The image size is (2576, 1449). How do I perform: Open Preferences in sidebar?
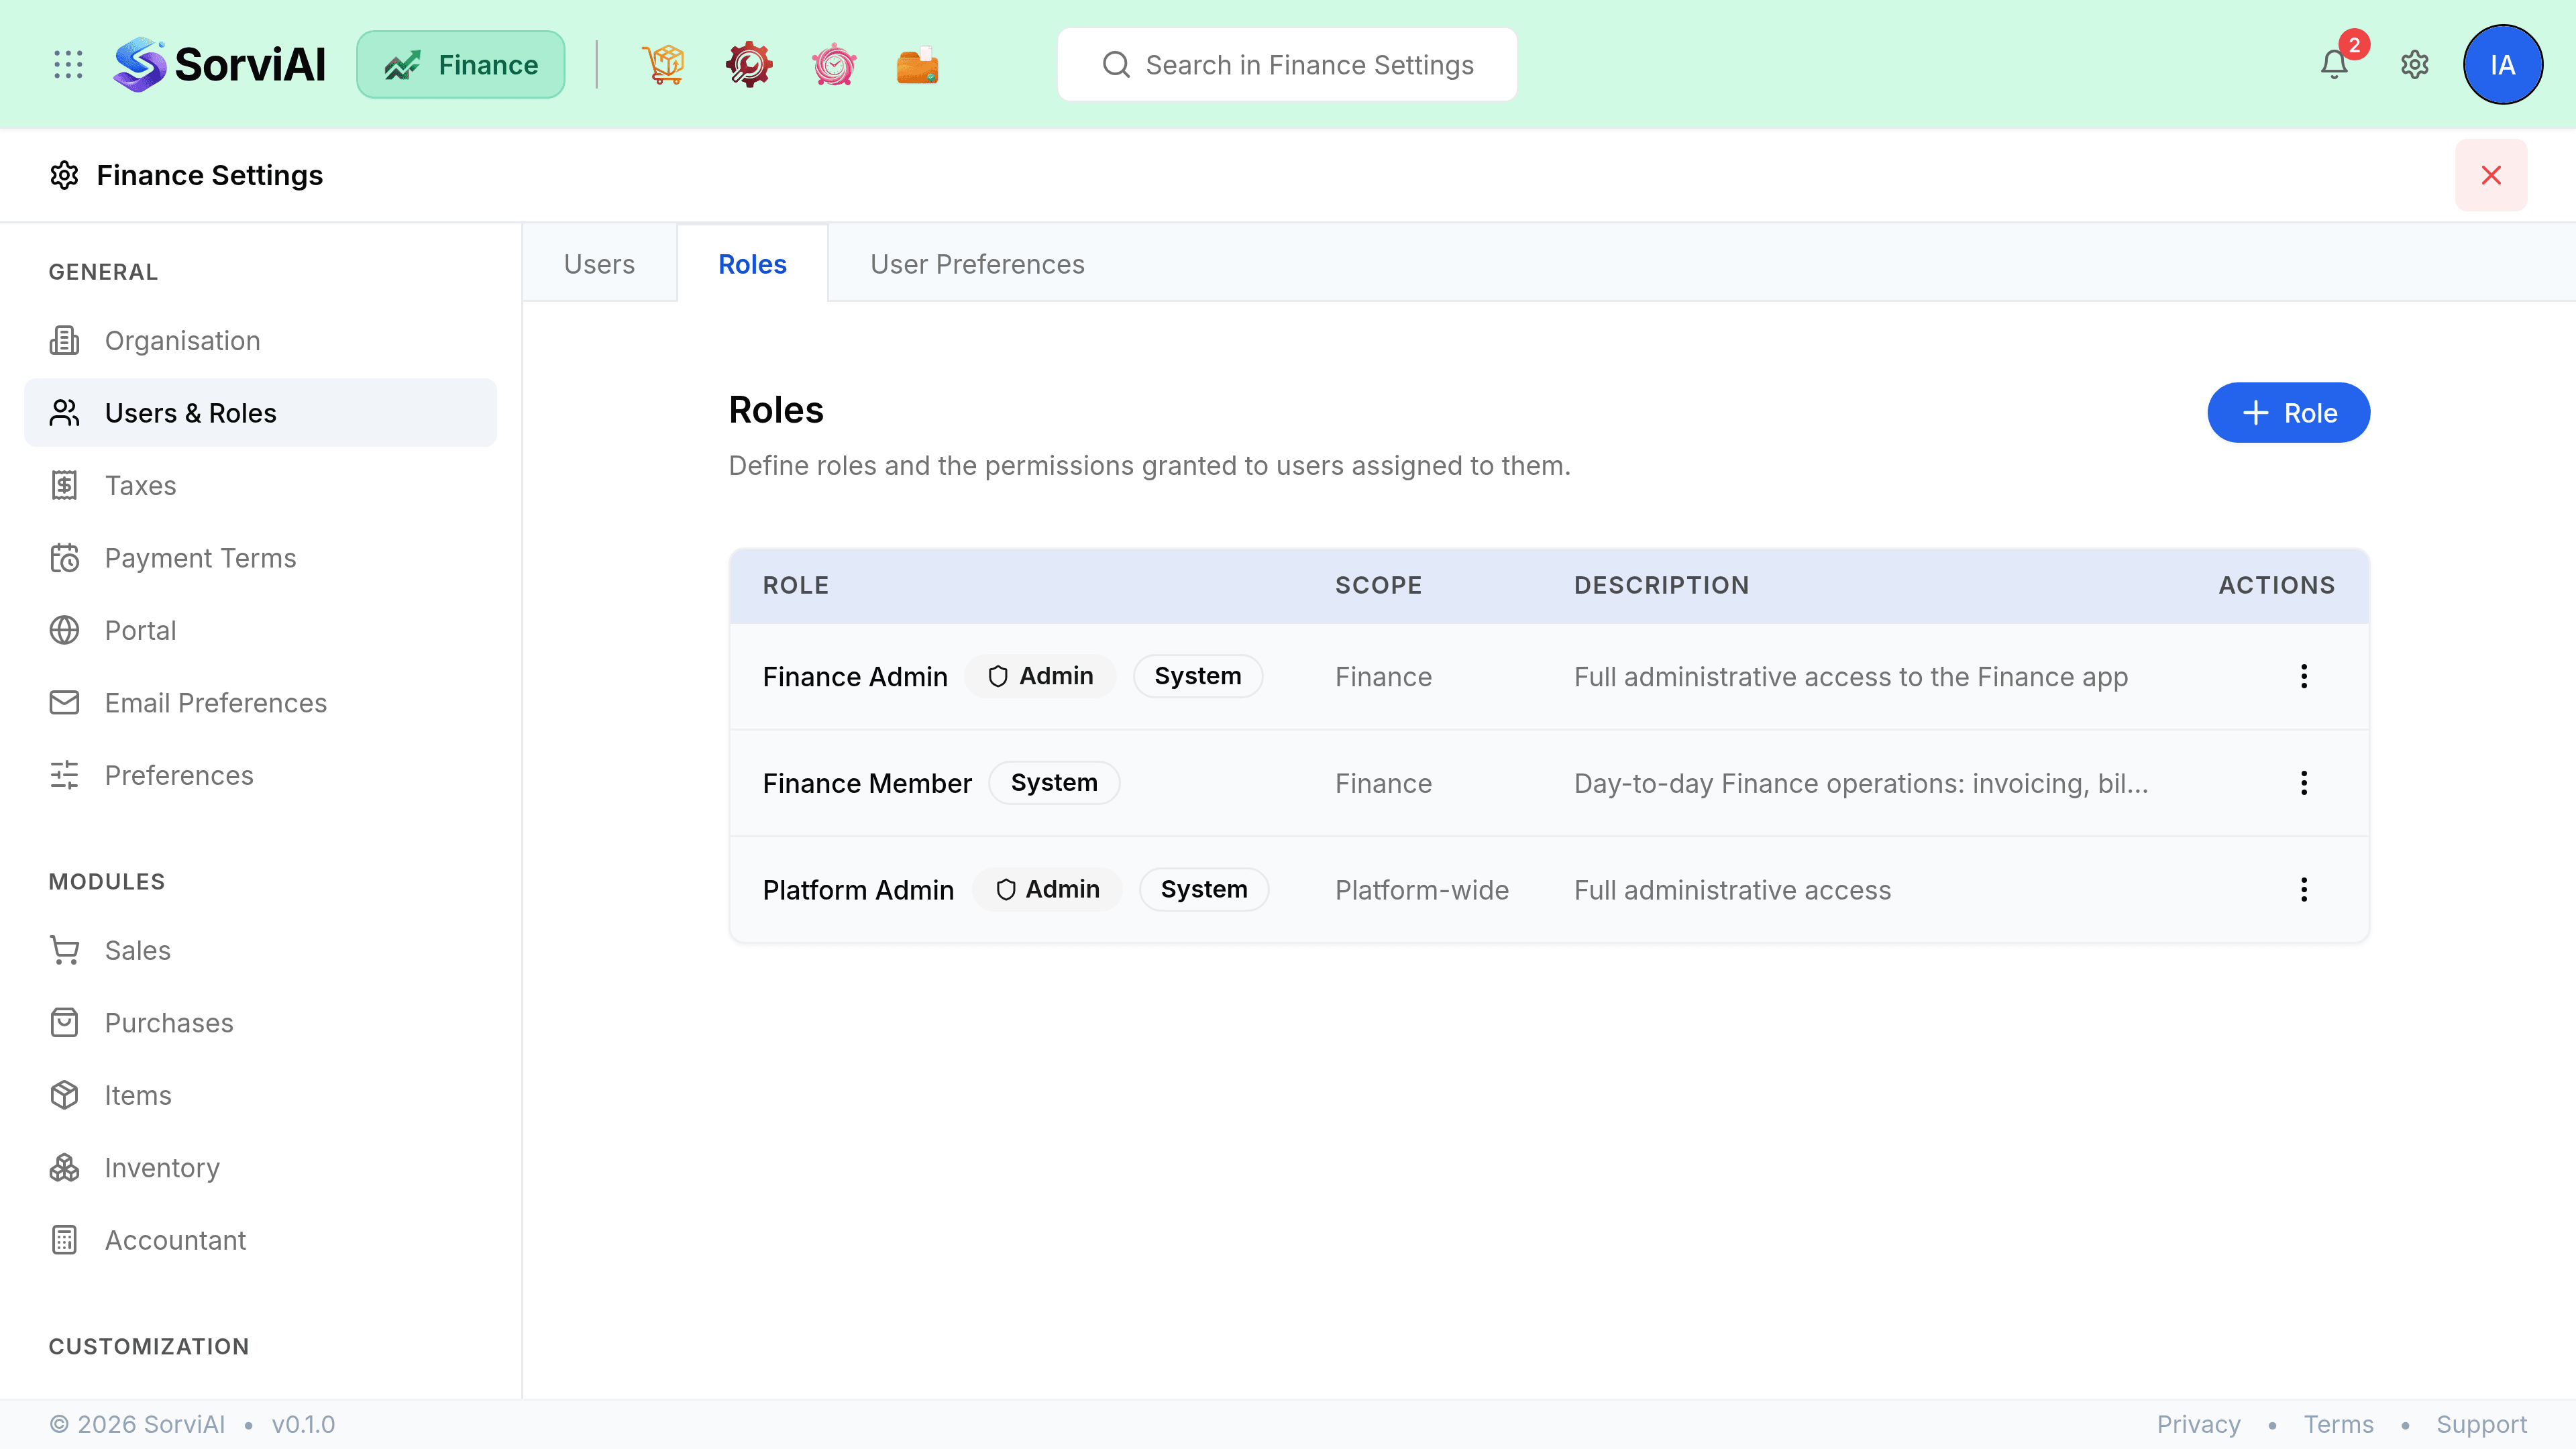260,776
